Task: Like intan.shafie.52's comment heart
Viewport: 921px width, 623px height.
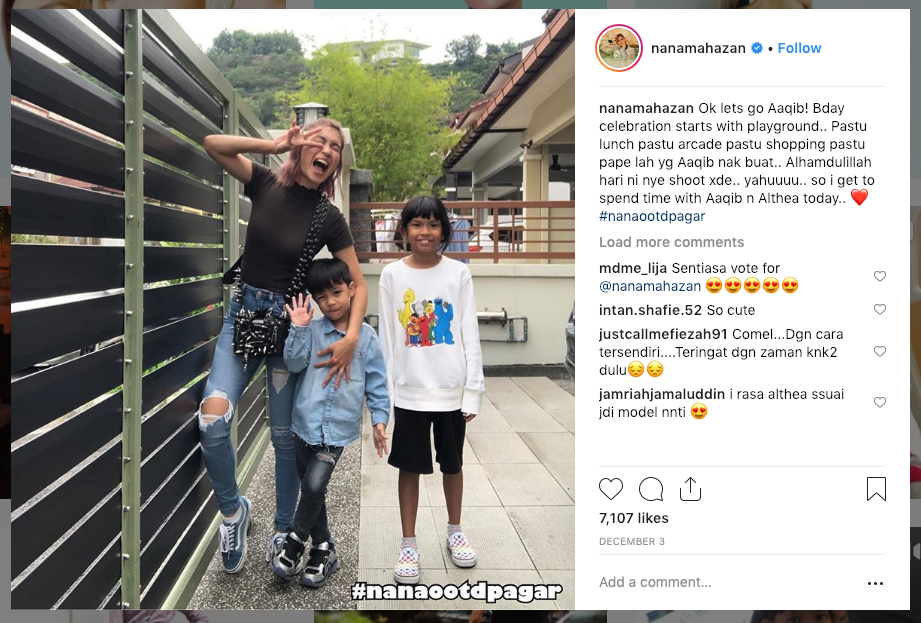Action: (x=879, y=309)
